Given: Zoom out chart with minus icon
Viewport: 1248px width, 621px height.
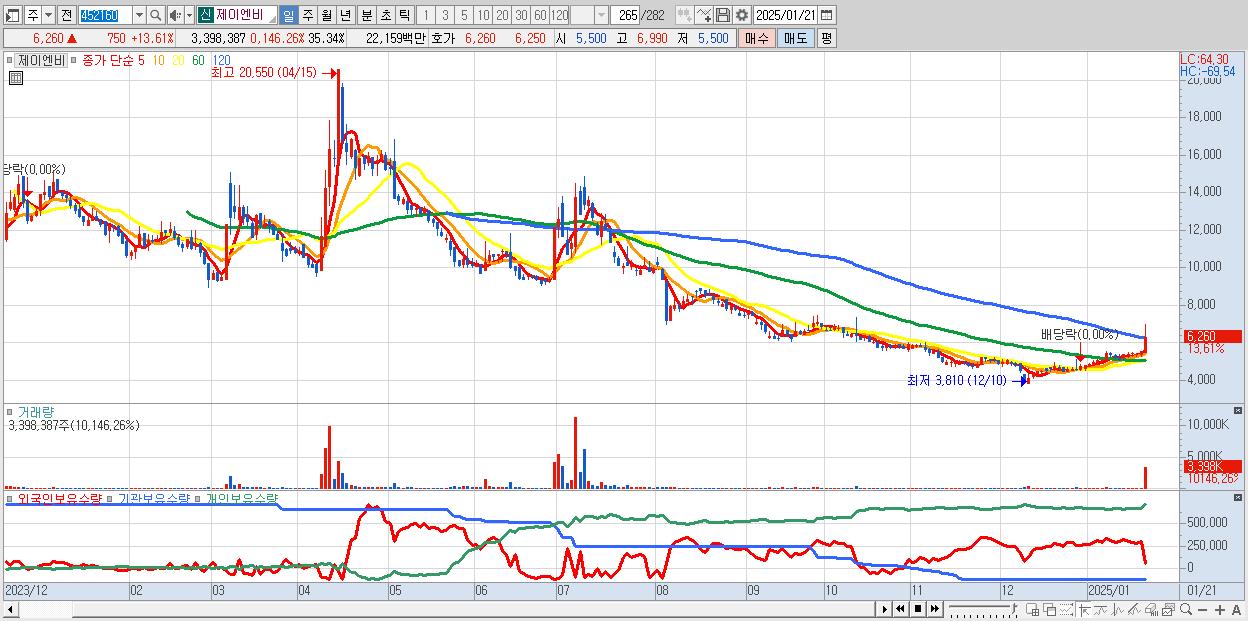Looking at the screenshot, I should point(1202,610).
